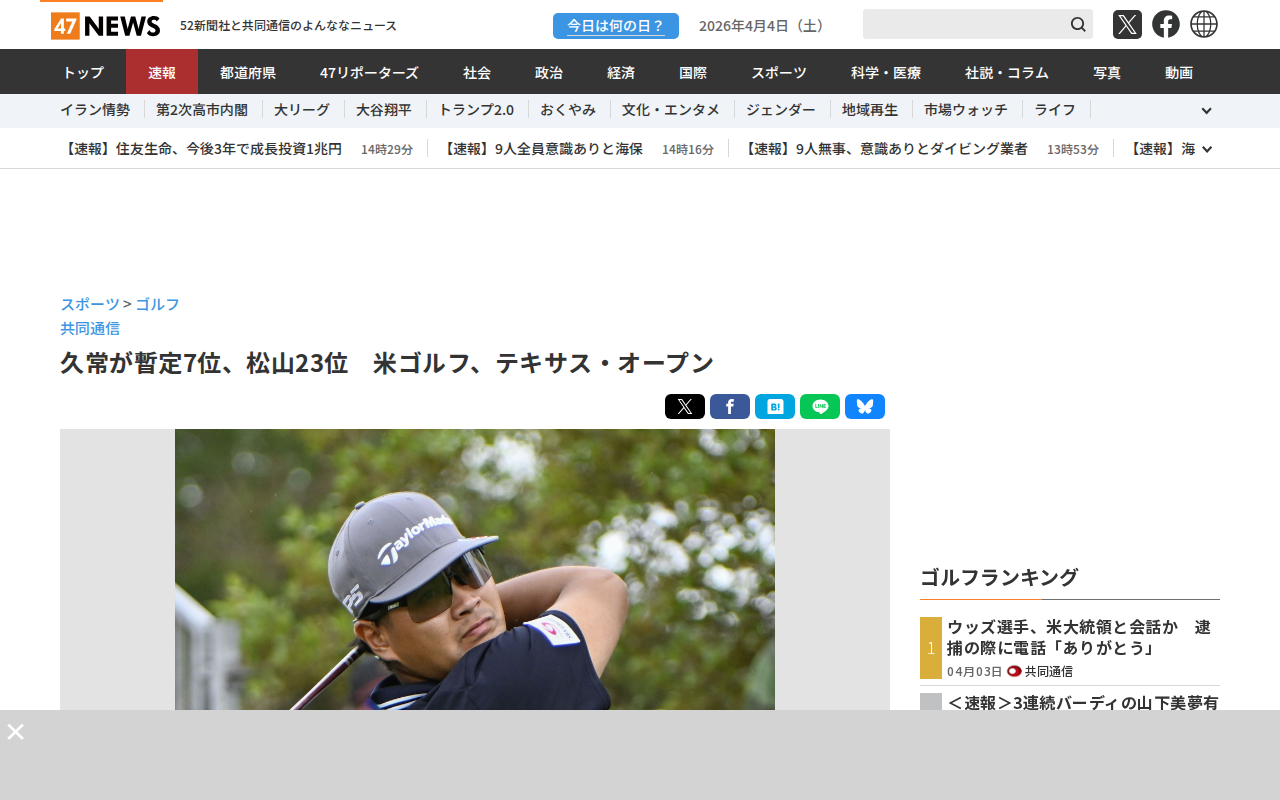Open the ゴルフ breadcrumb link
The height and width of the screenshot is (800, 1280).
[x=158, y=304]
